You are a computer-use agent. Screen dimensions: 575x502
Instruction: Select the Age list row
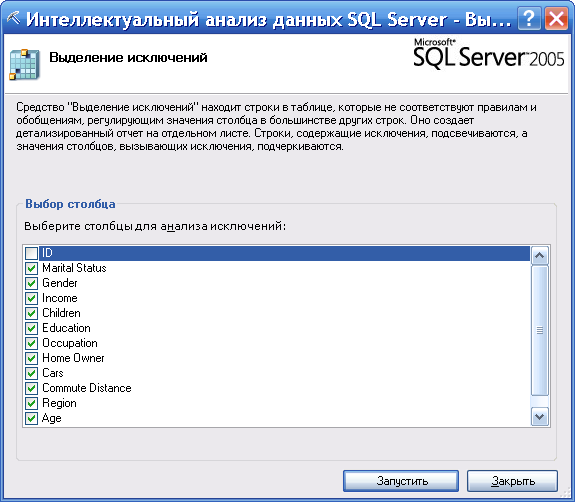pyautogui.click(x=277, y=418)
